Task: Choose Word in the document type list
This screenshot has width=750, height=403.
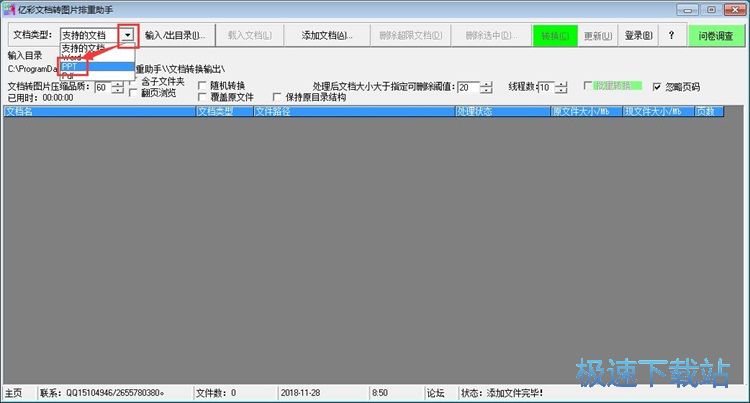Action: click(x=97, y=57)
